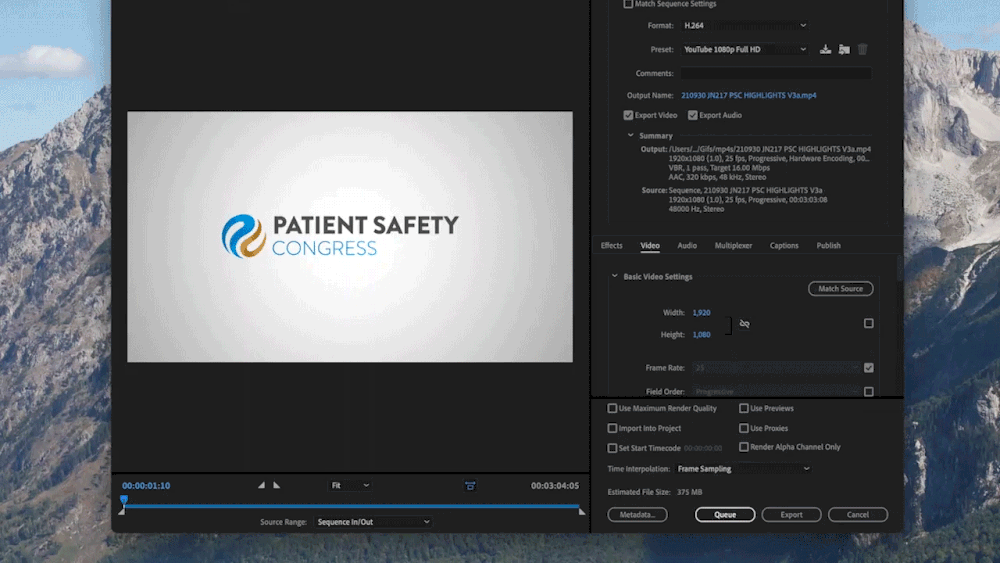Click the Delete Preset trash icon

tap(862, 49)
